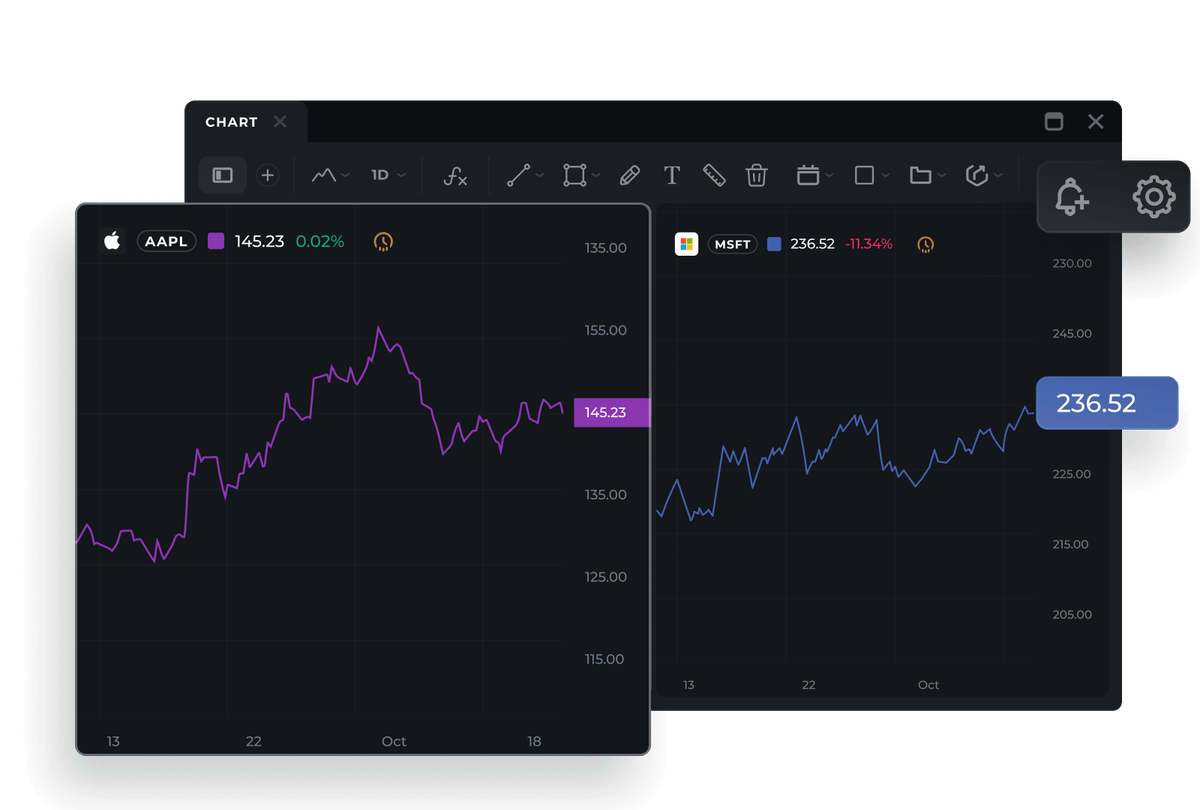The height and width of the screenshot is (810, 1200).
Task: Click the green 0.02% change value
Action: pos(320,241)
